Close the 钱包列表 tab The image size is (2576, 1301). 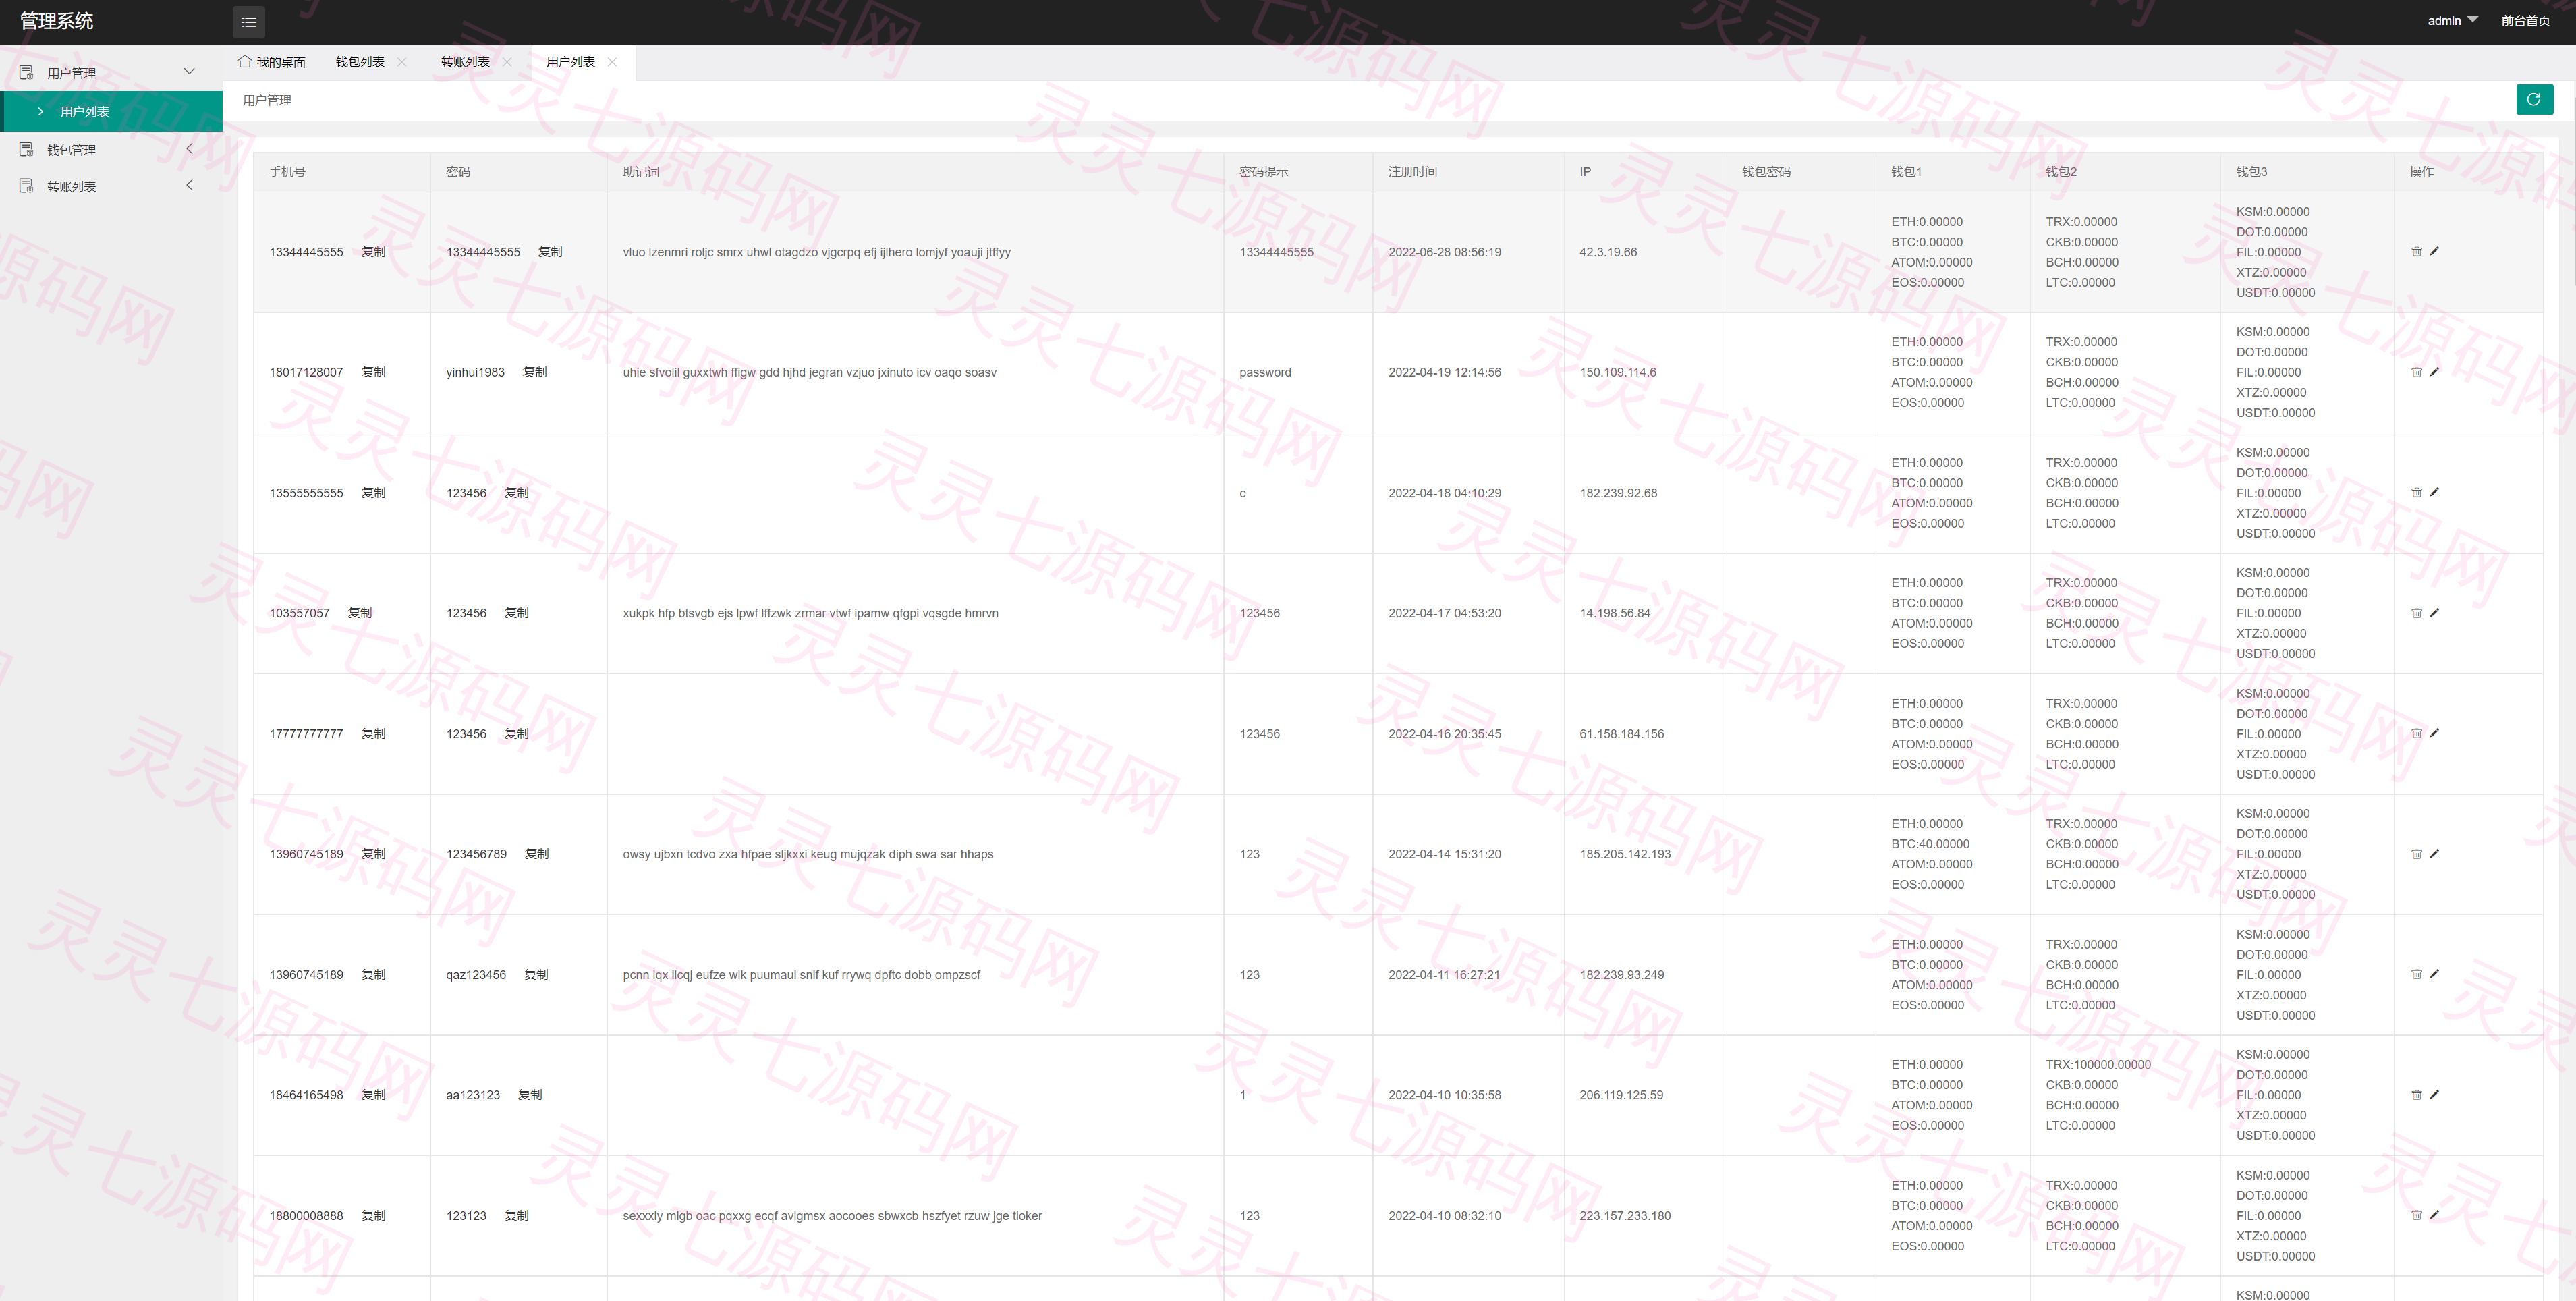402,62
